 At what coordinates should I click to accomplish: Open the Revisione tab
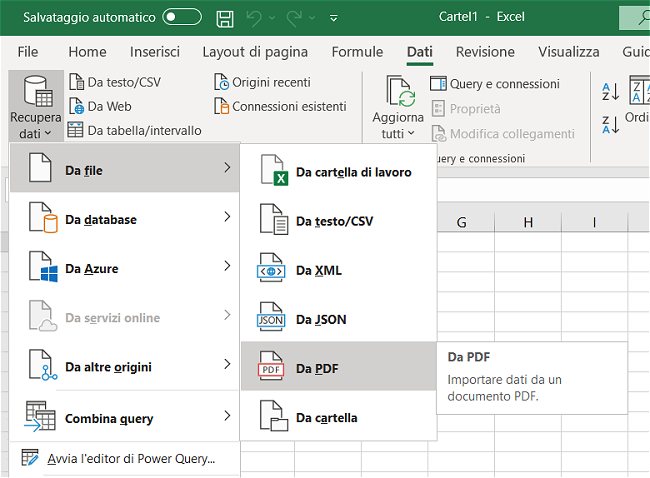click(485, 52)
